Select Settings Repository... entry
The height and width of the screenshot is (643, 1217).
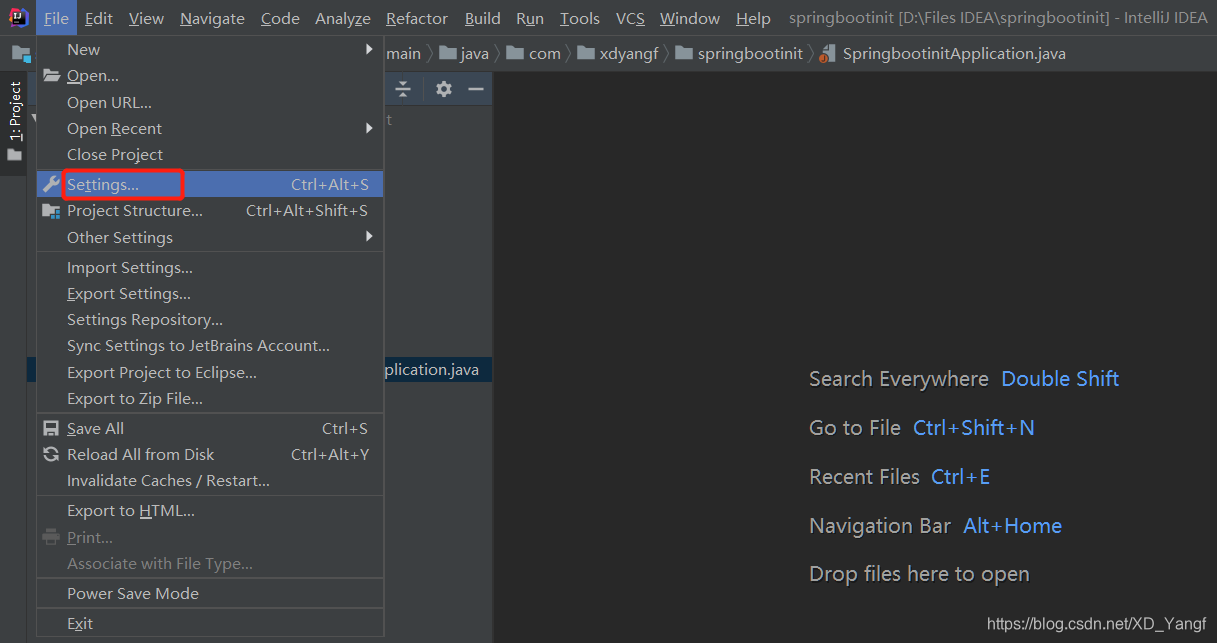pyautogui.click(x=210, y=319)
